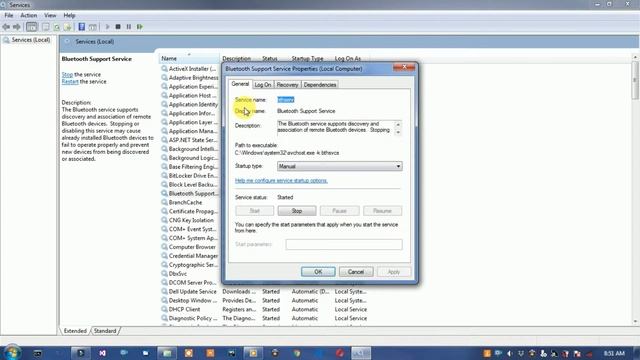The width and height of the screenshot is (640, 360).
Task: Click the Stop button in Properties dialog
Action: point(297,211)
